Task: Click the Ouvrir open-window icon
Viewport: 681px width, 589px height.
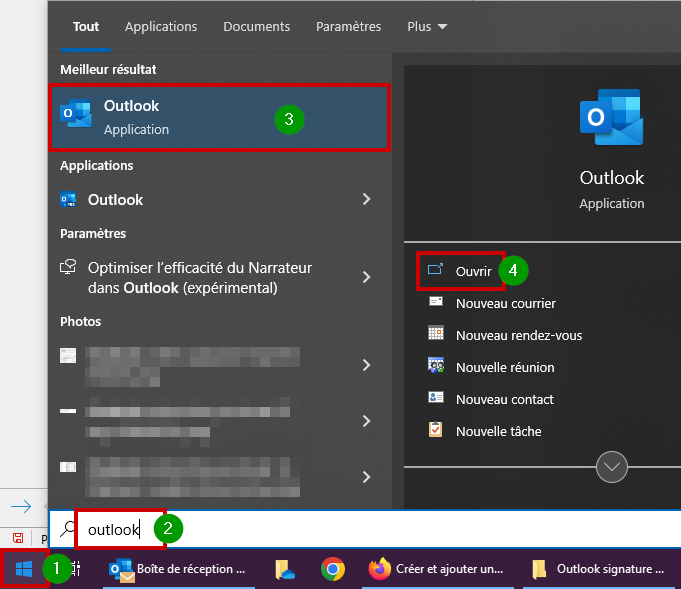Action: click(x=435, y=269)
